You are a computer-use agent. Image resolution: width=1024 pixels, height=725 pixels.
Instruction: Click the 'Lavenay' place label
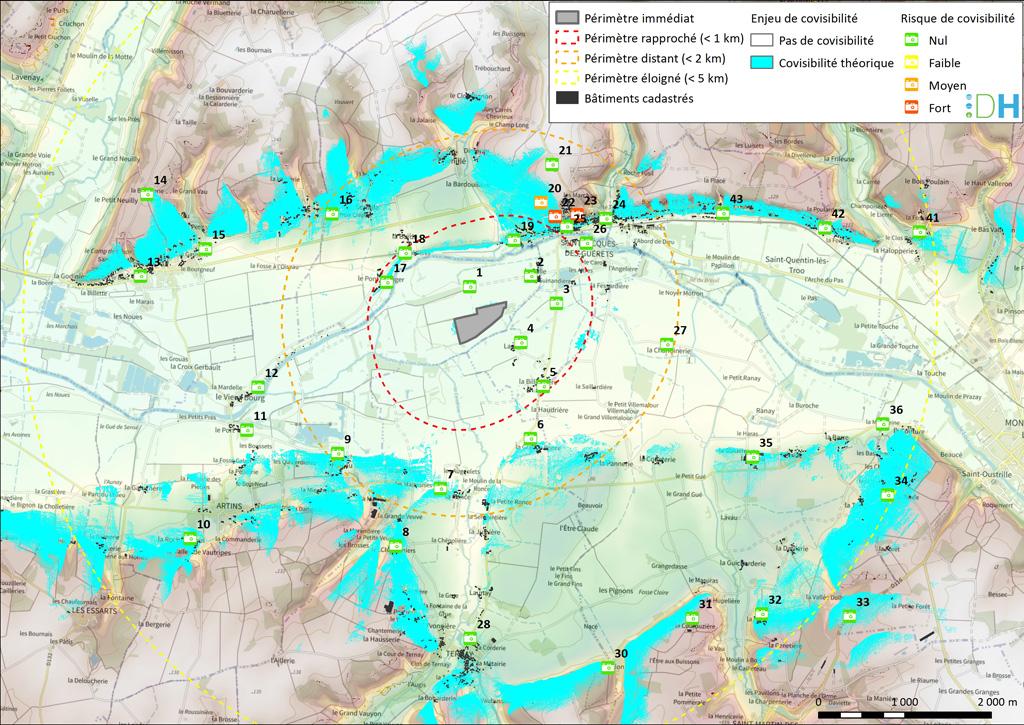[26, 77]
